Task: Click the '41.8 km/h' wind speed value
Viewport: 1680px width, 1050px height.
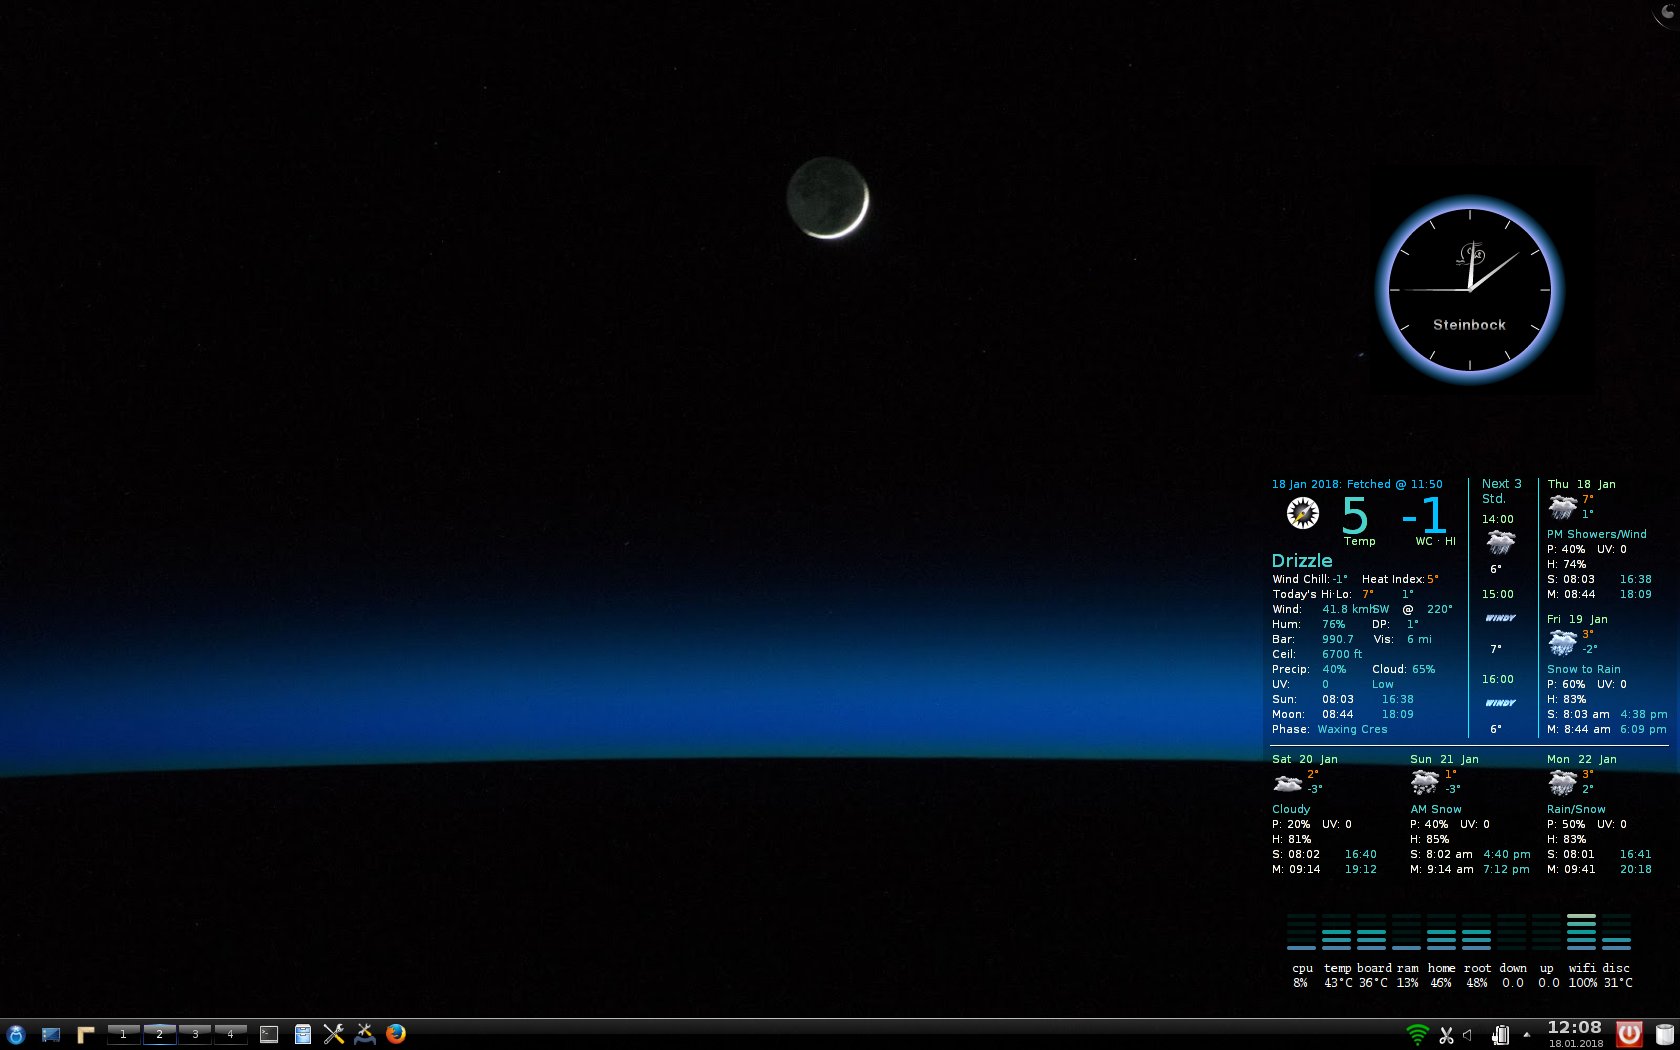Action: (x=1348, y=609)
